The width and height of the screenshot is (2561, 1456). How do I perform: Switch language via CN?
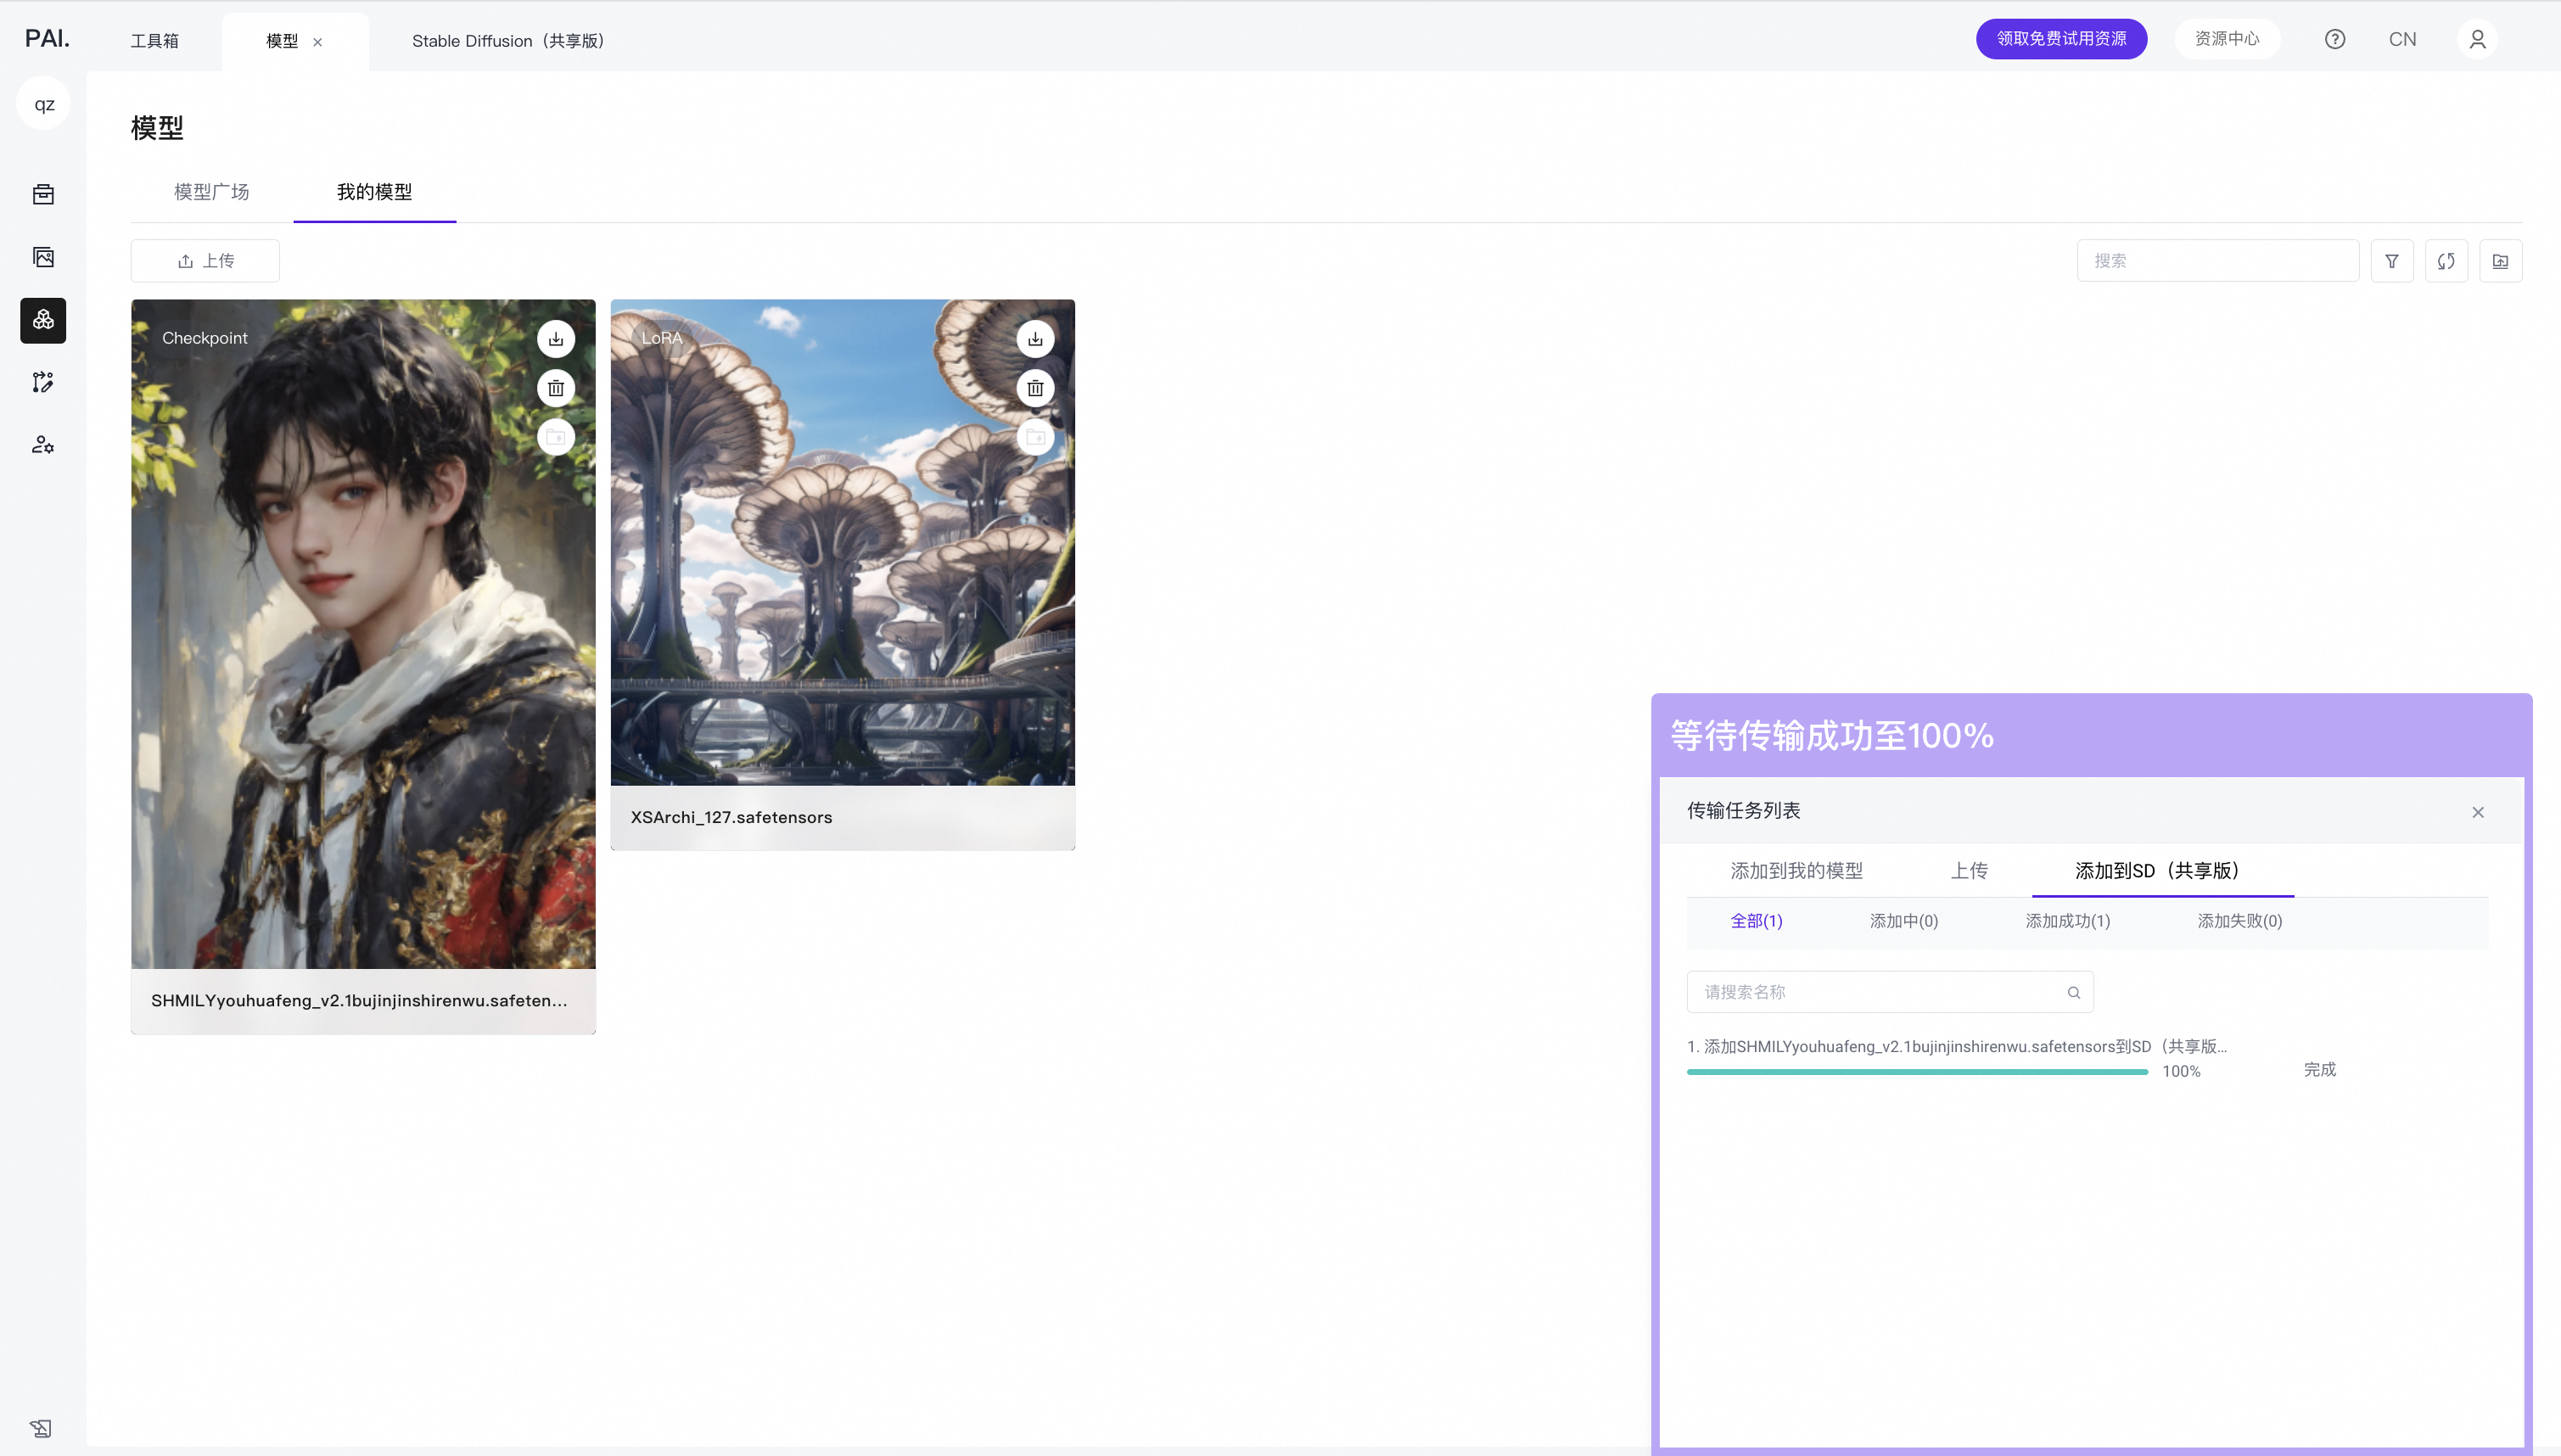[x=2403, y=39]
